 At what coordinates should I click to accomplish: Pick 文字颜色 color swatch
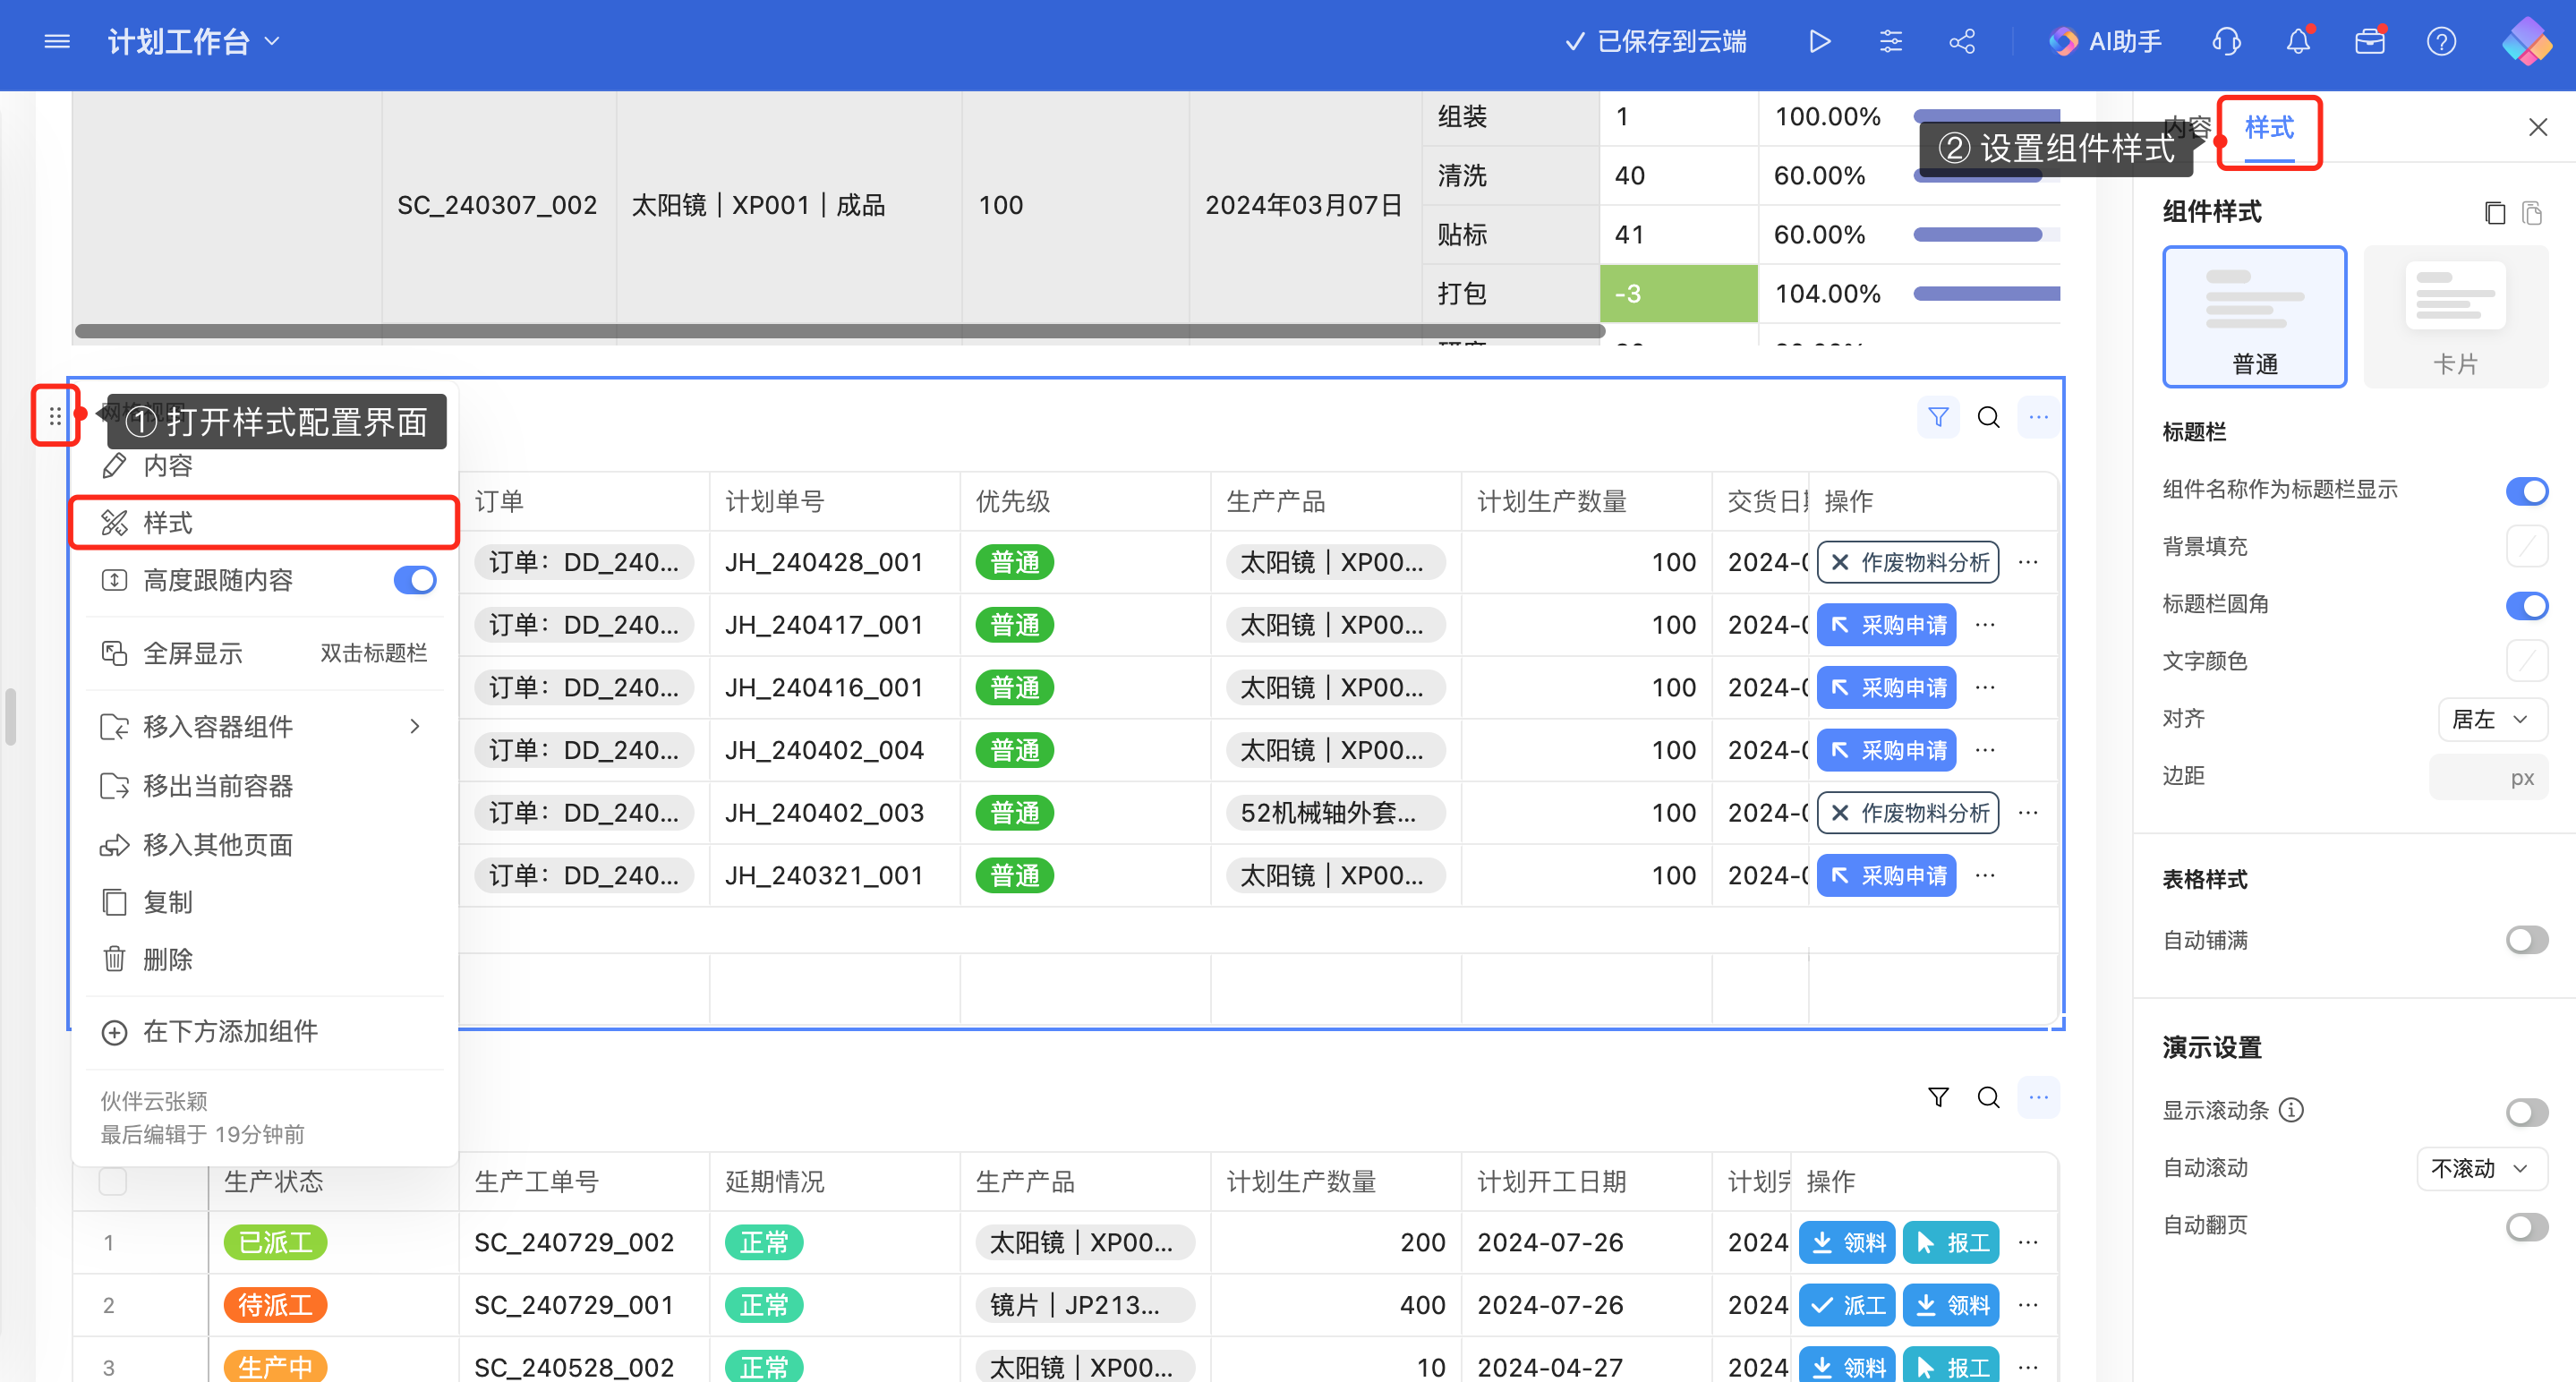tap(2527, 661)
